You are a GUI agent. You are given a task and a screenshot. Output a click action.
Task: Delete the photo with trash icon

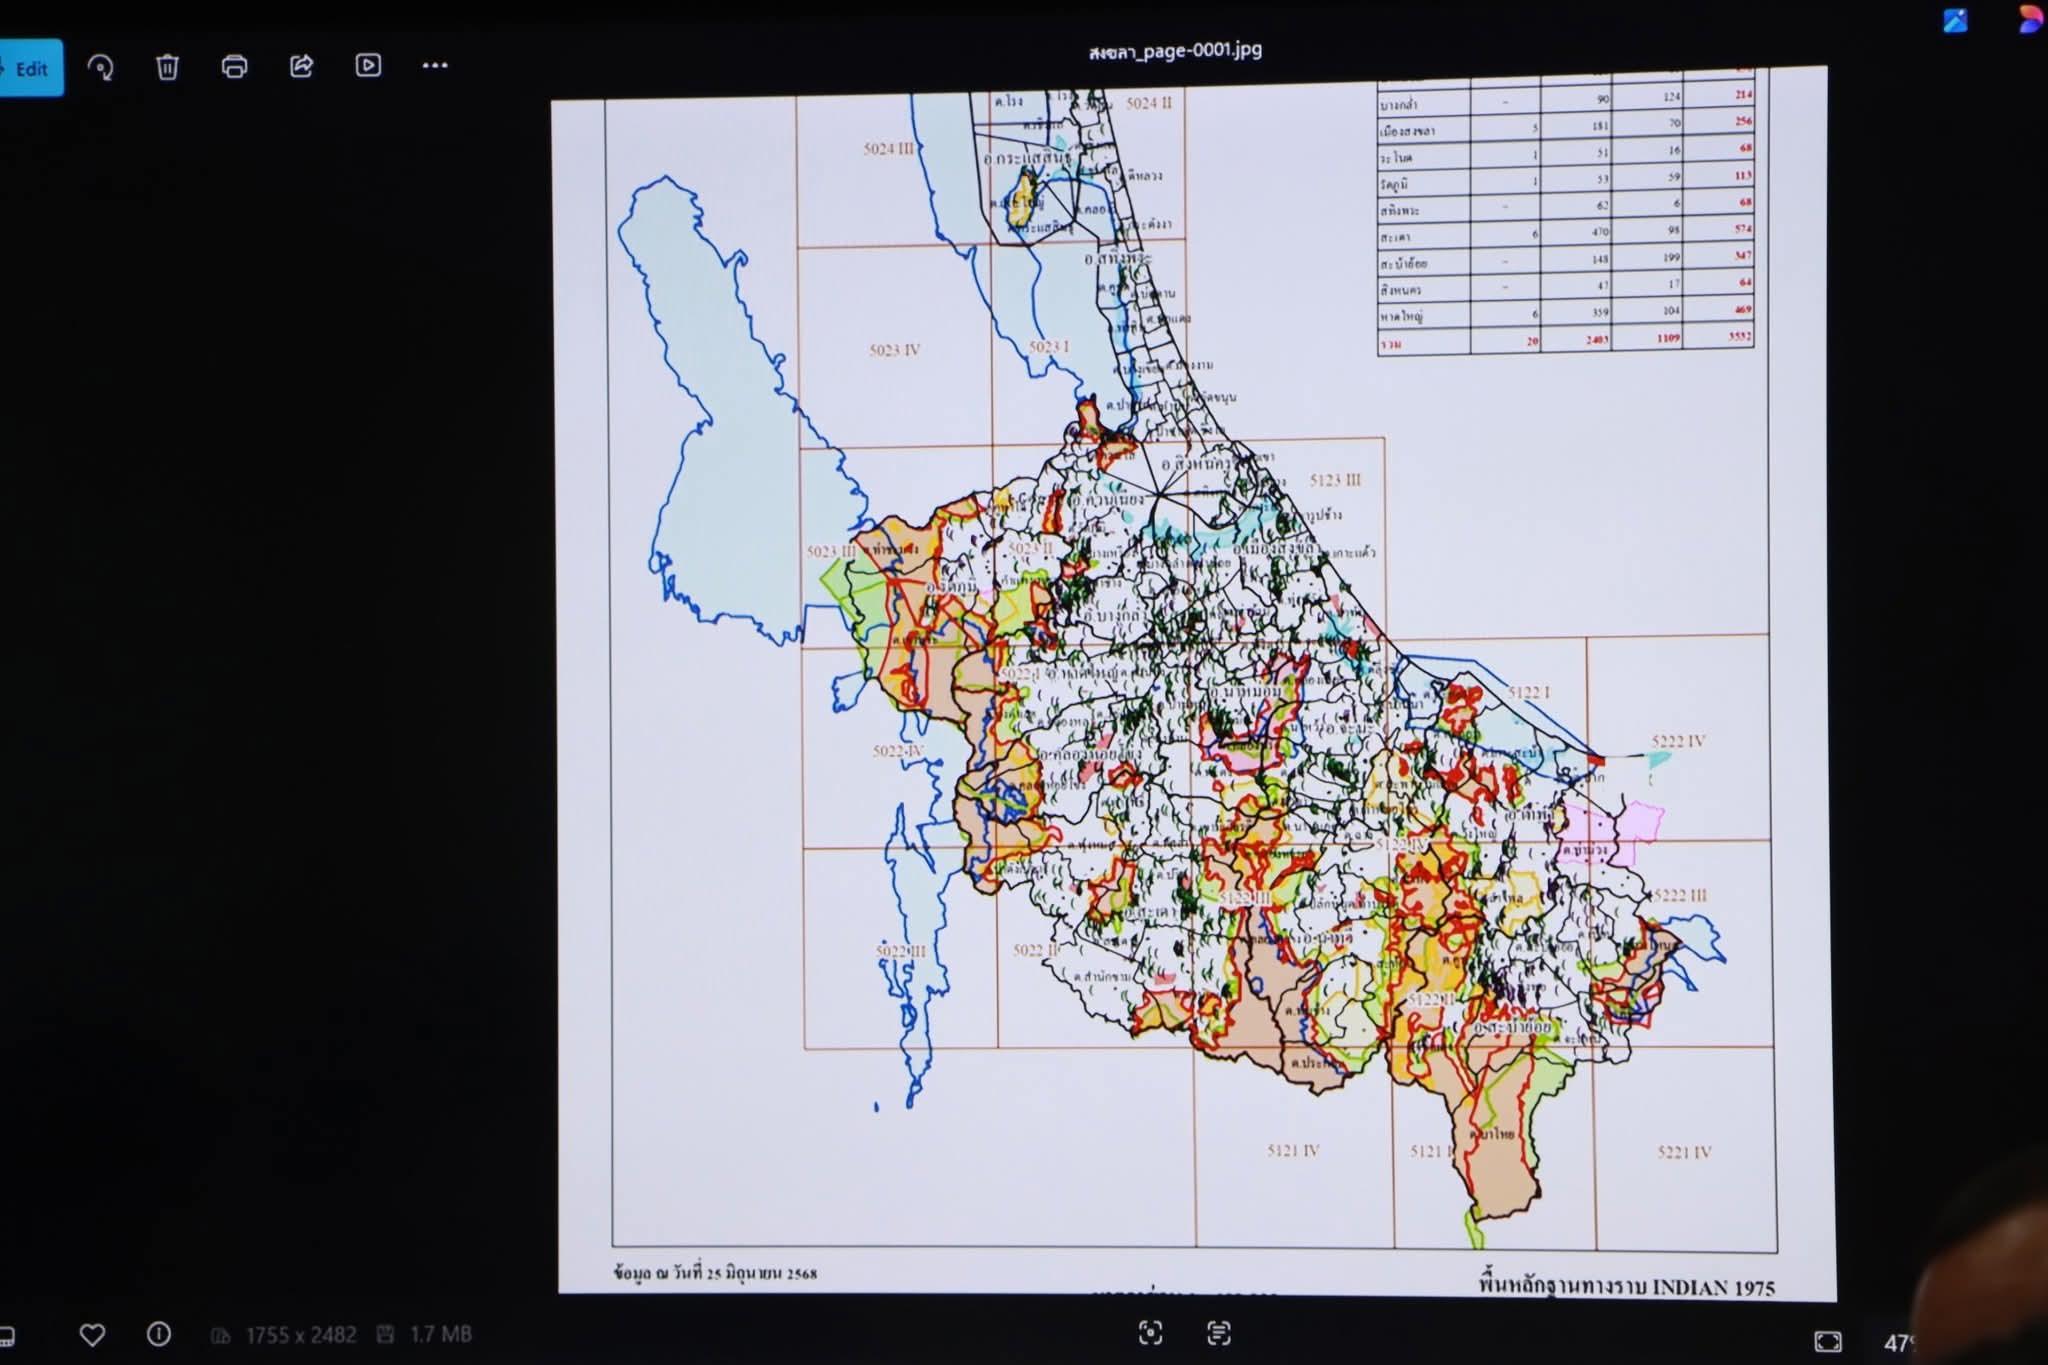click(x=167, y=67)
